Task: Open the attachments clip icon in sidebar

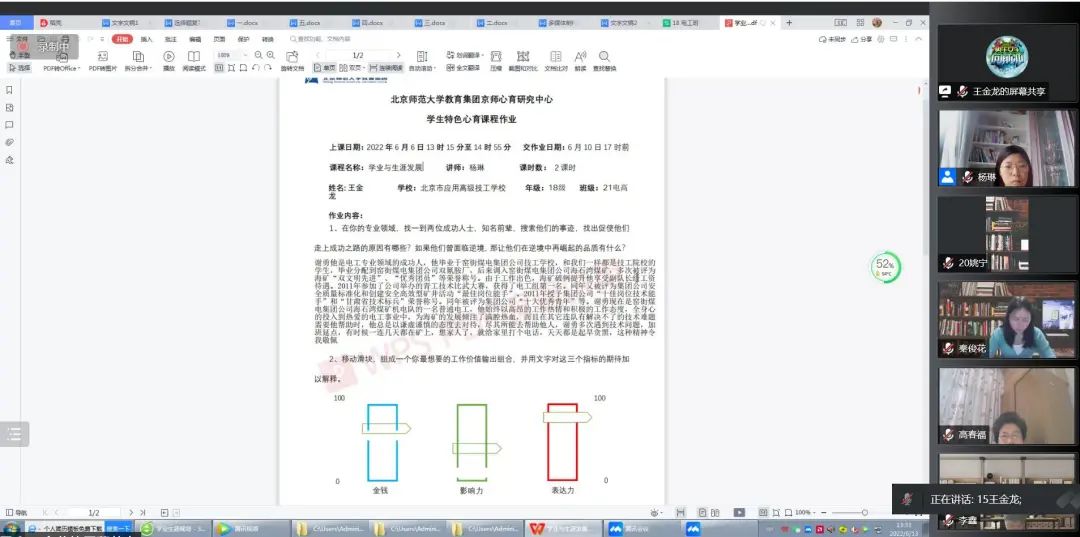Action: click(10, 143)
